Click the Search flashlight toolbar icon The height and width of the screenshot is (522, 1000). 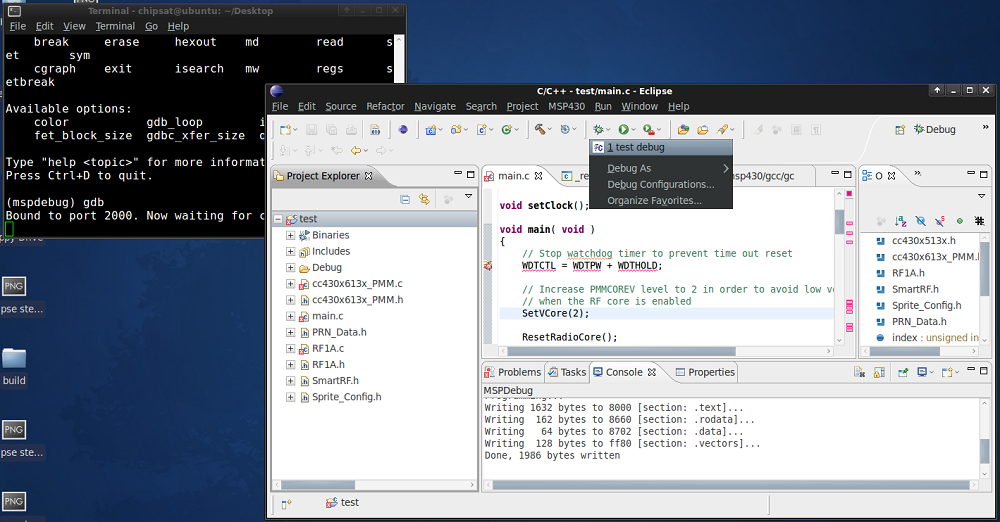[722, 130]
